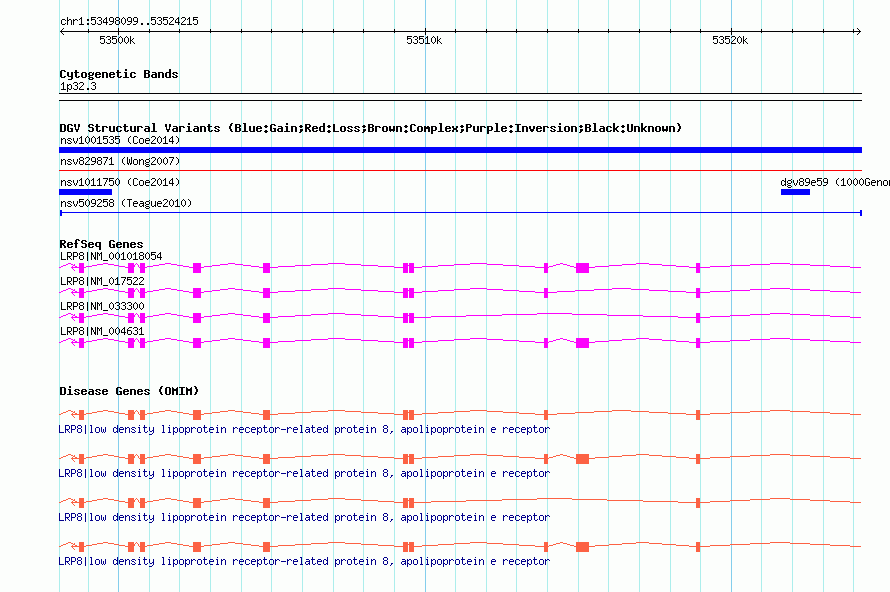890x592 pixels.
Task: Click the largest exon of NM_001018054 transcript
Action: click(582, 268)
